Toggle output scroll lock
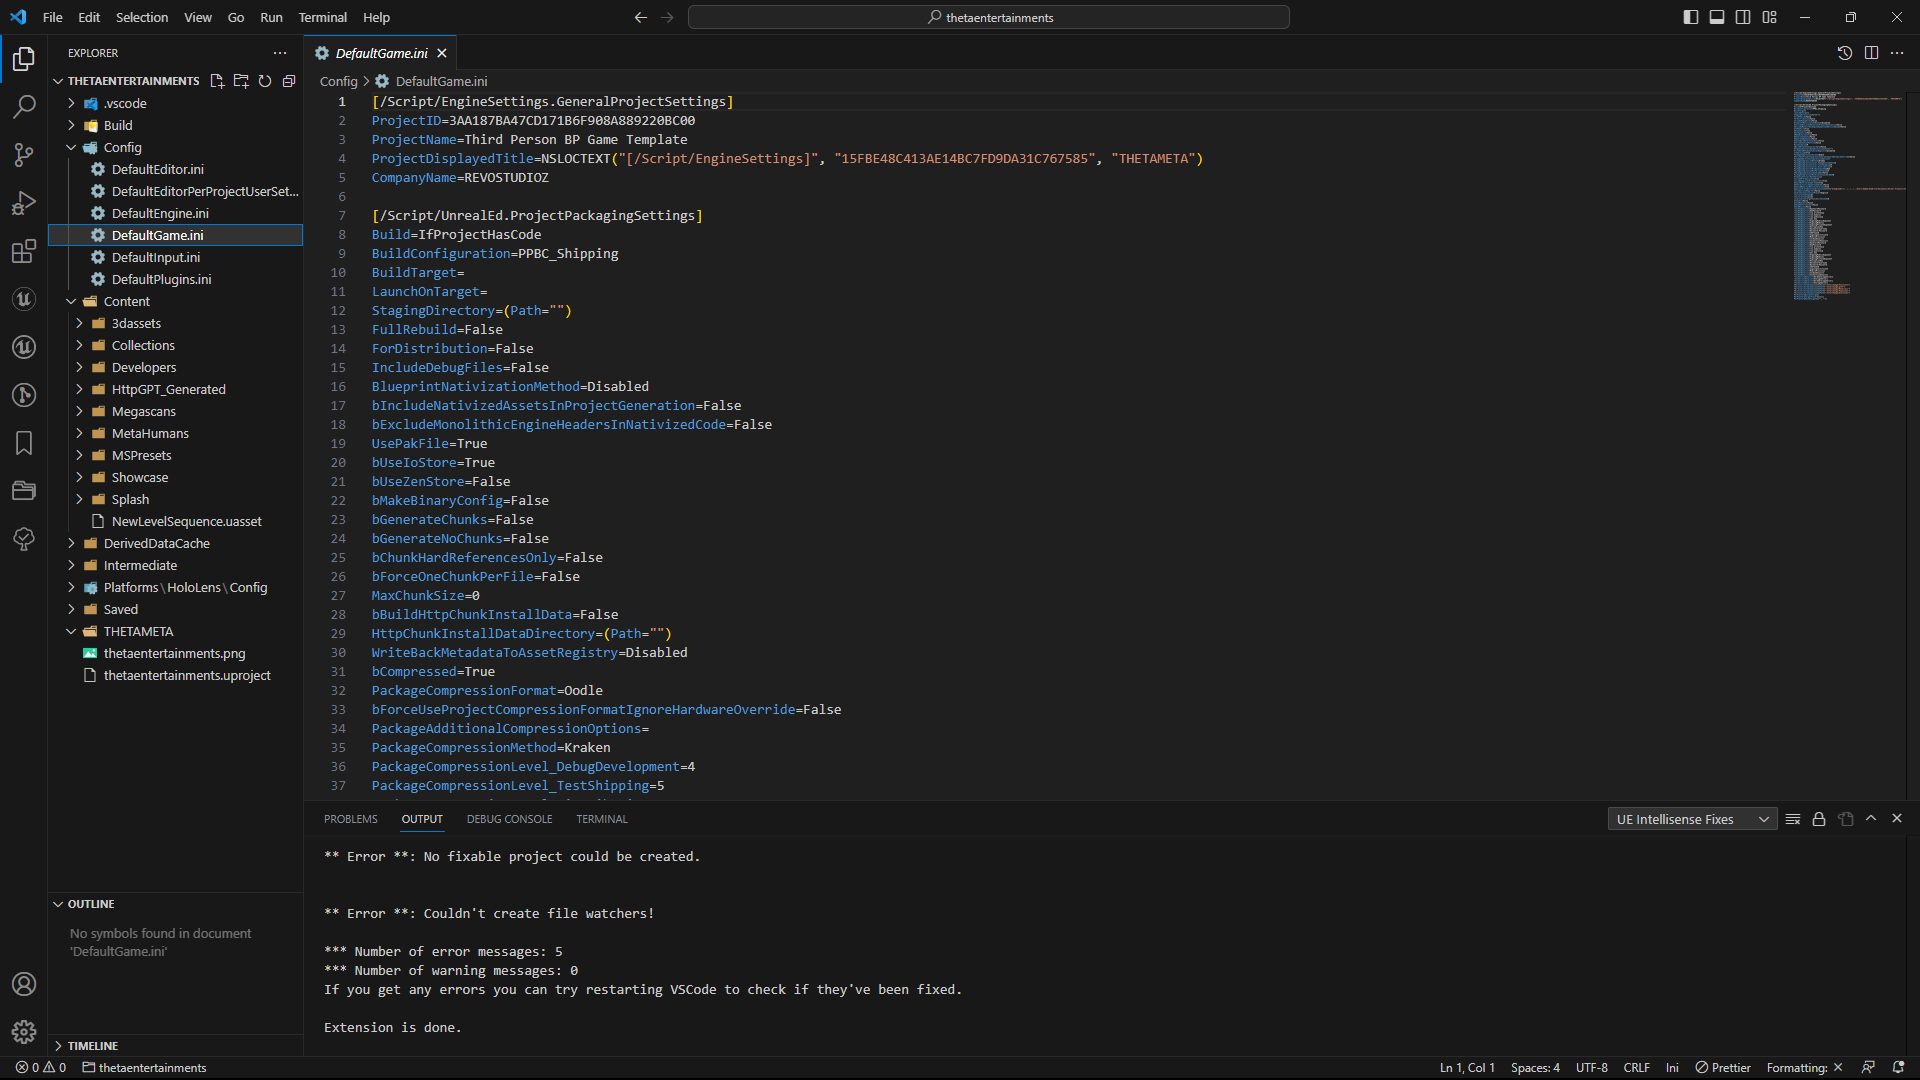Image resolution: width=1920 pixels, height=1080 pixels. (x=1819, y=819)
